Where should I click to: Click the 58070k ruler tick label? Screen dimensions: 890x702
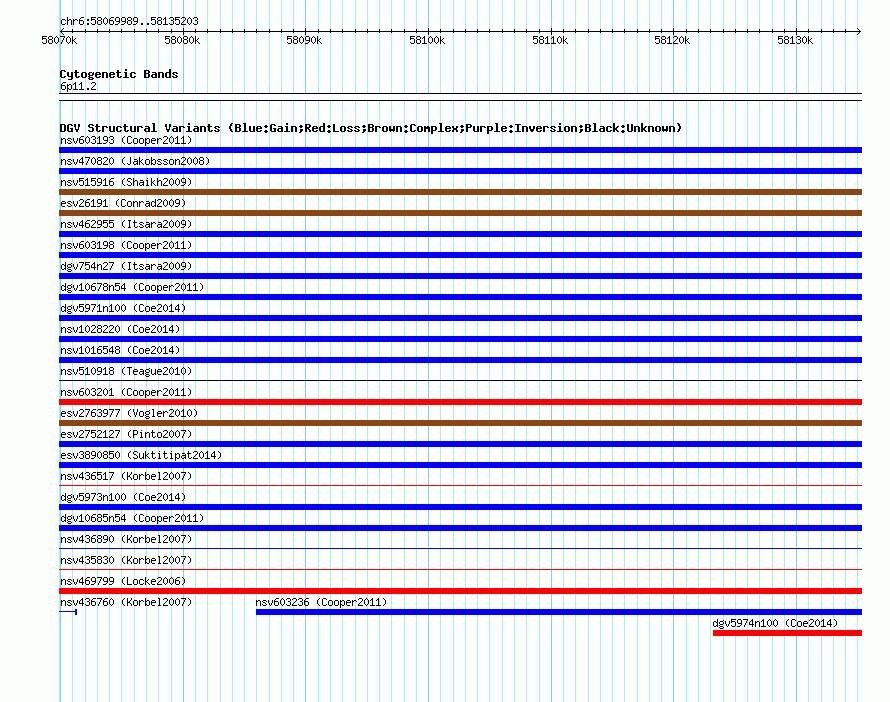click(x=59, y=40)
